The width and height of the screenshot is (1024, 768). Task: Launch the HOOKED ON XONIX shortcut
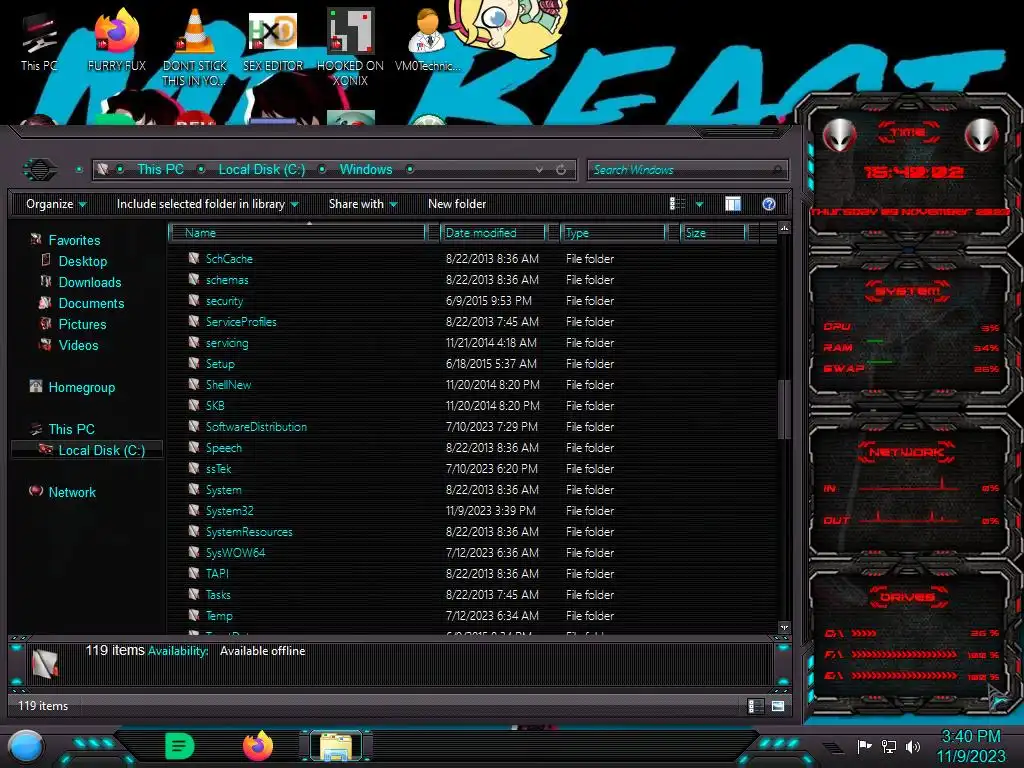pyautogui.click(x=350, y=48)
